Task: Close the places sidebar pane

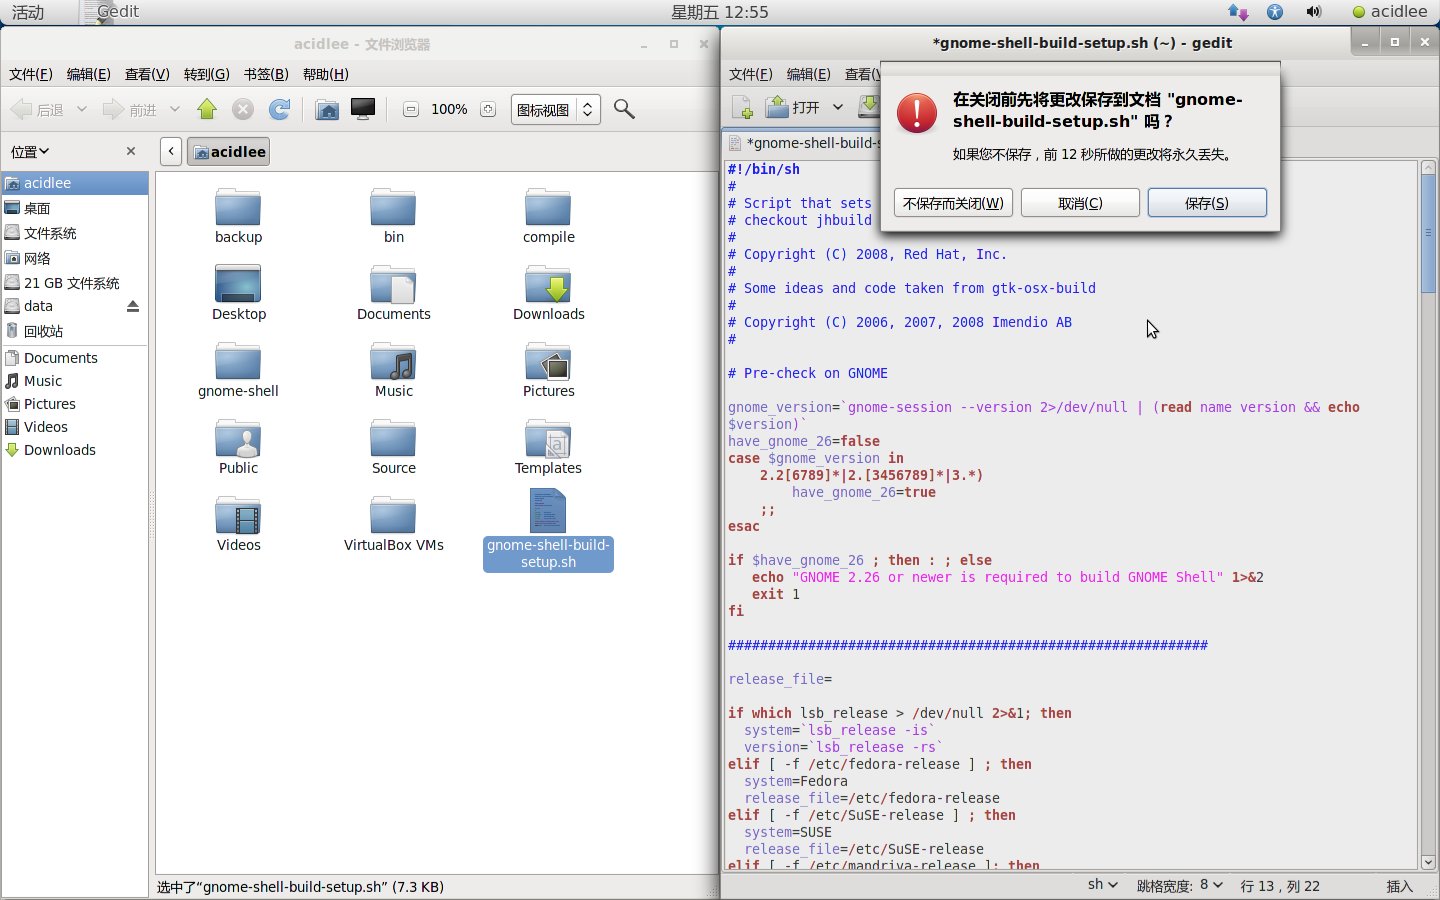Action: pyautogui.click(x=131, y=151)
